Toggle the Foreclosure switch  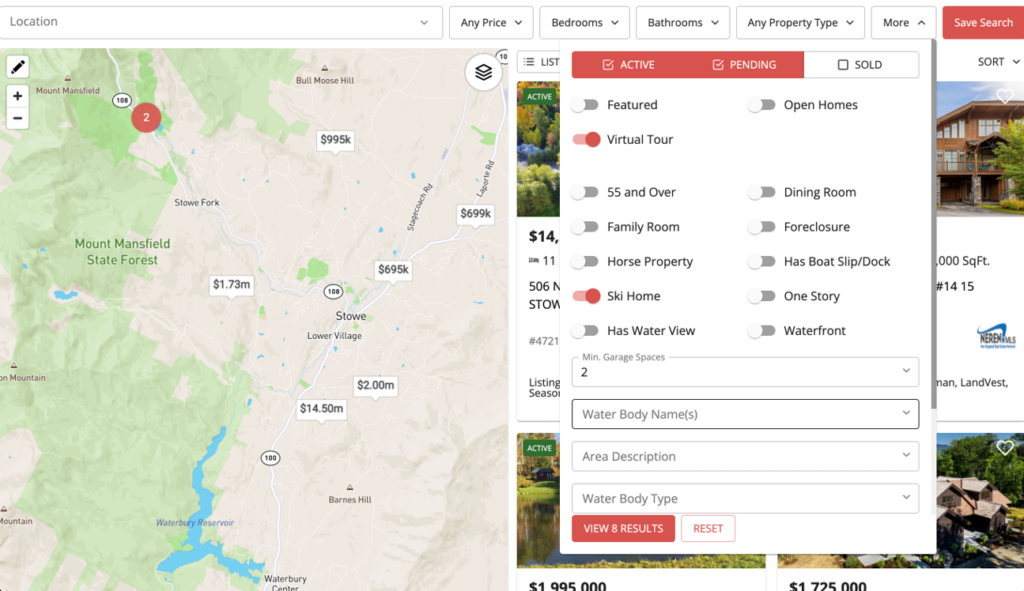click(x=761, y=227)
